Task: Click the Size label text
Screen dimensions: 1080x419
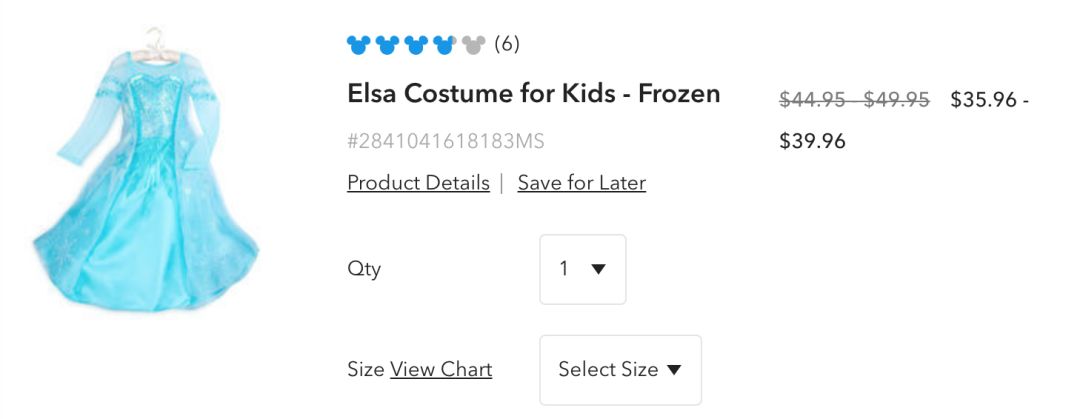Action: pos(365,370)
